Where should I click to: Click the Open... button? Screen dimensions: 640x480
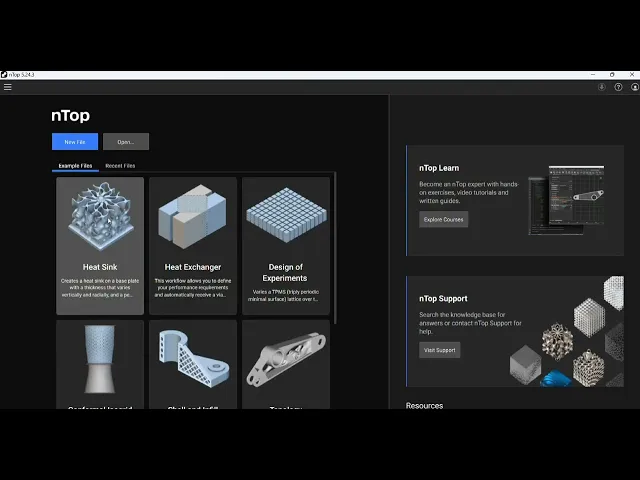(x=126, y=142)
